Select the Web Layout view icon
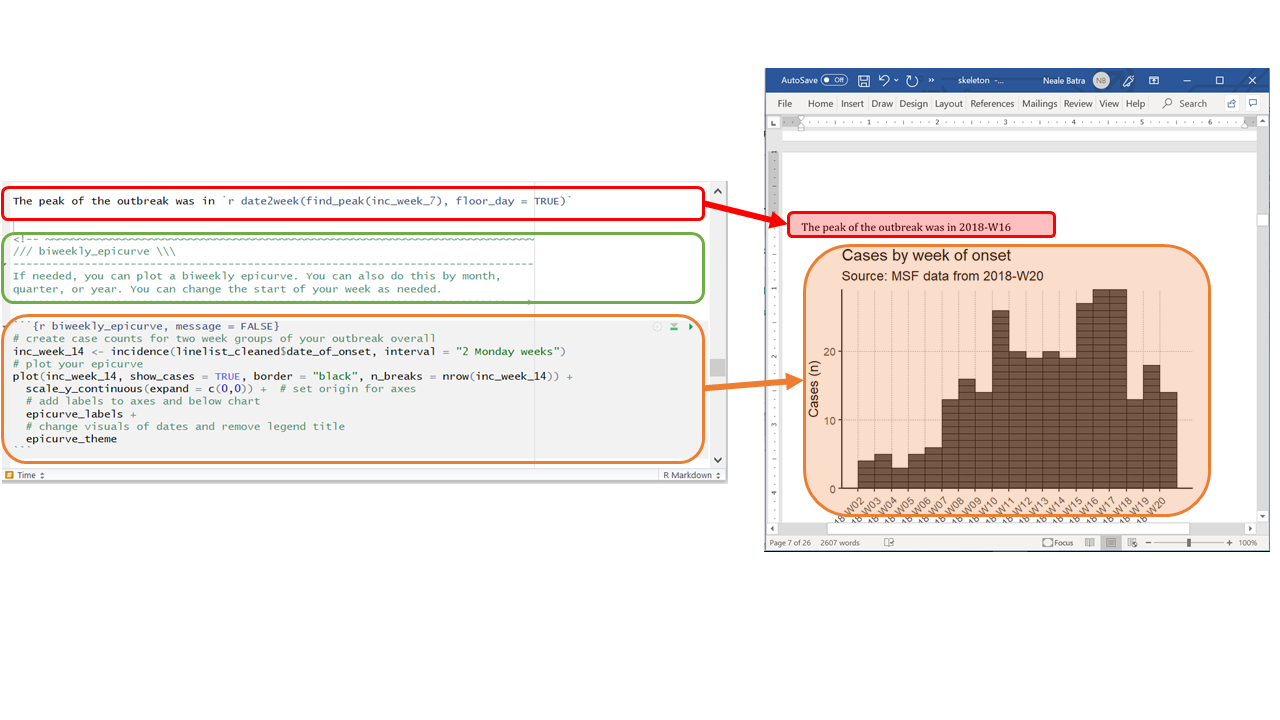 click(1132, 543)
